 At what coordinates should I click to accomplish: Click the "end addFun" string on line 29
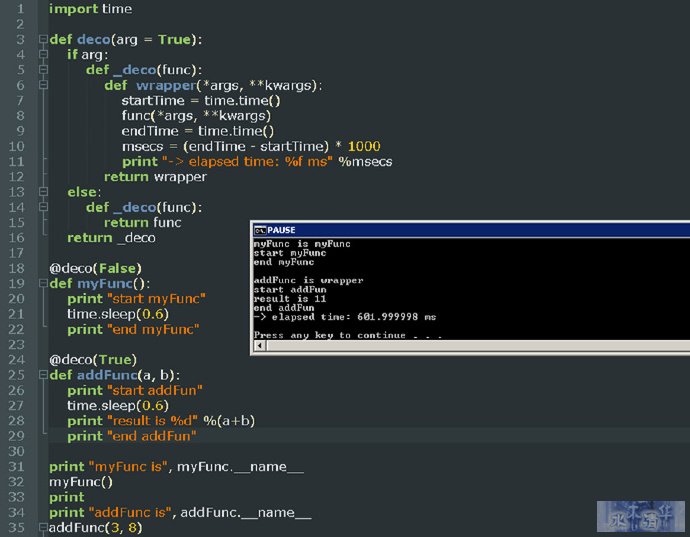pos(152,436)
